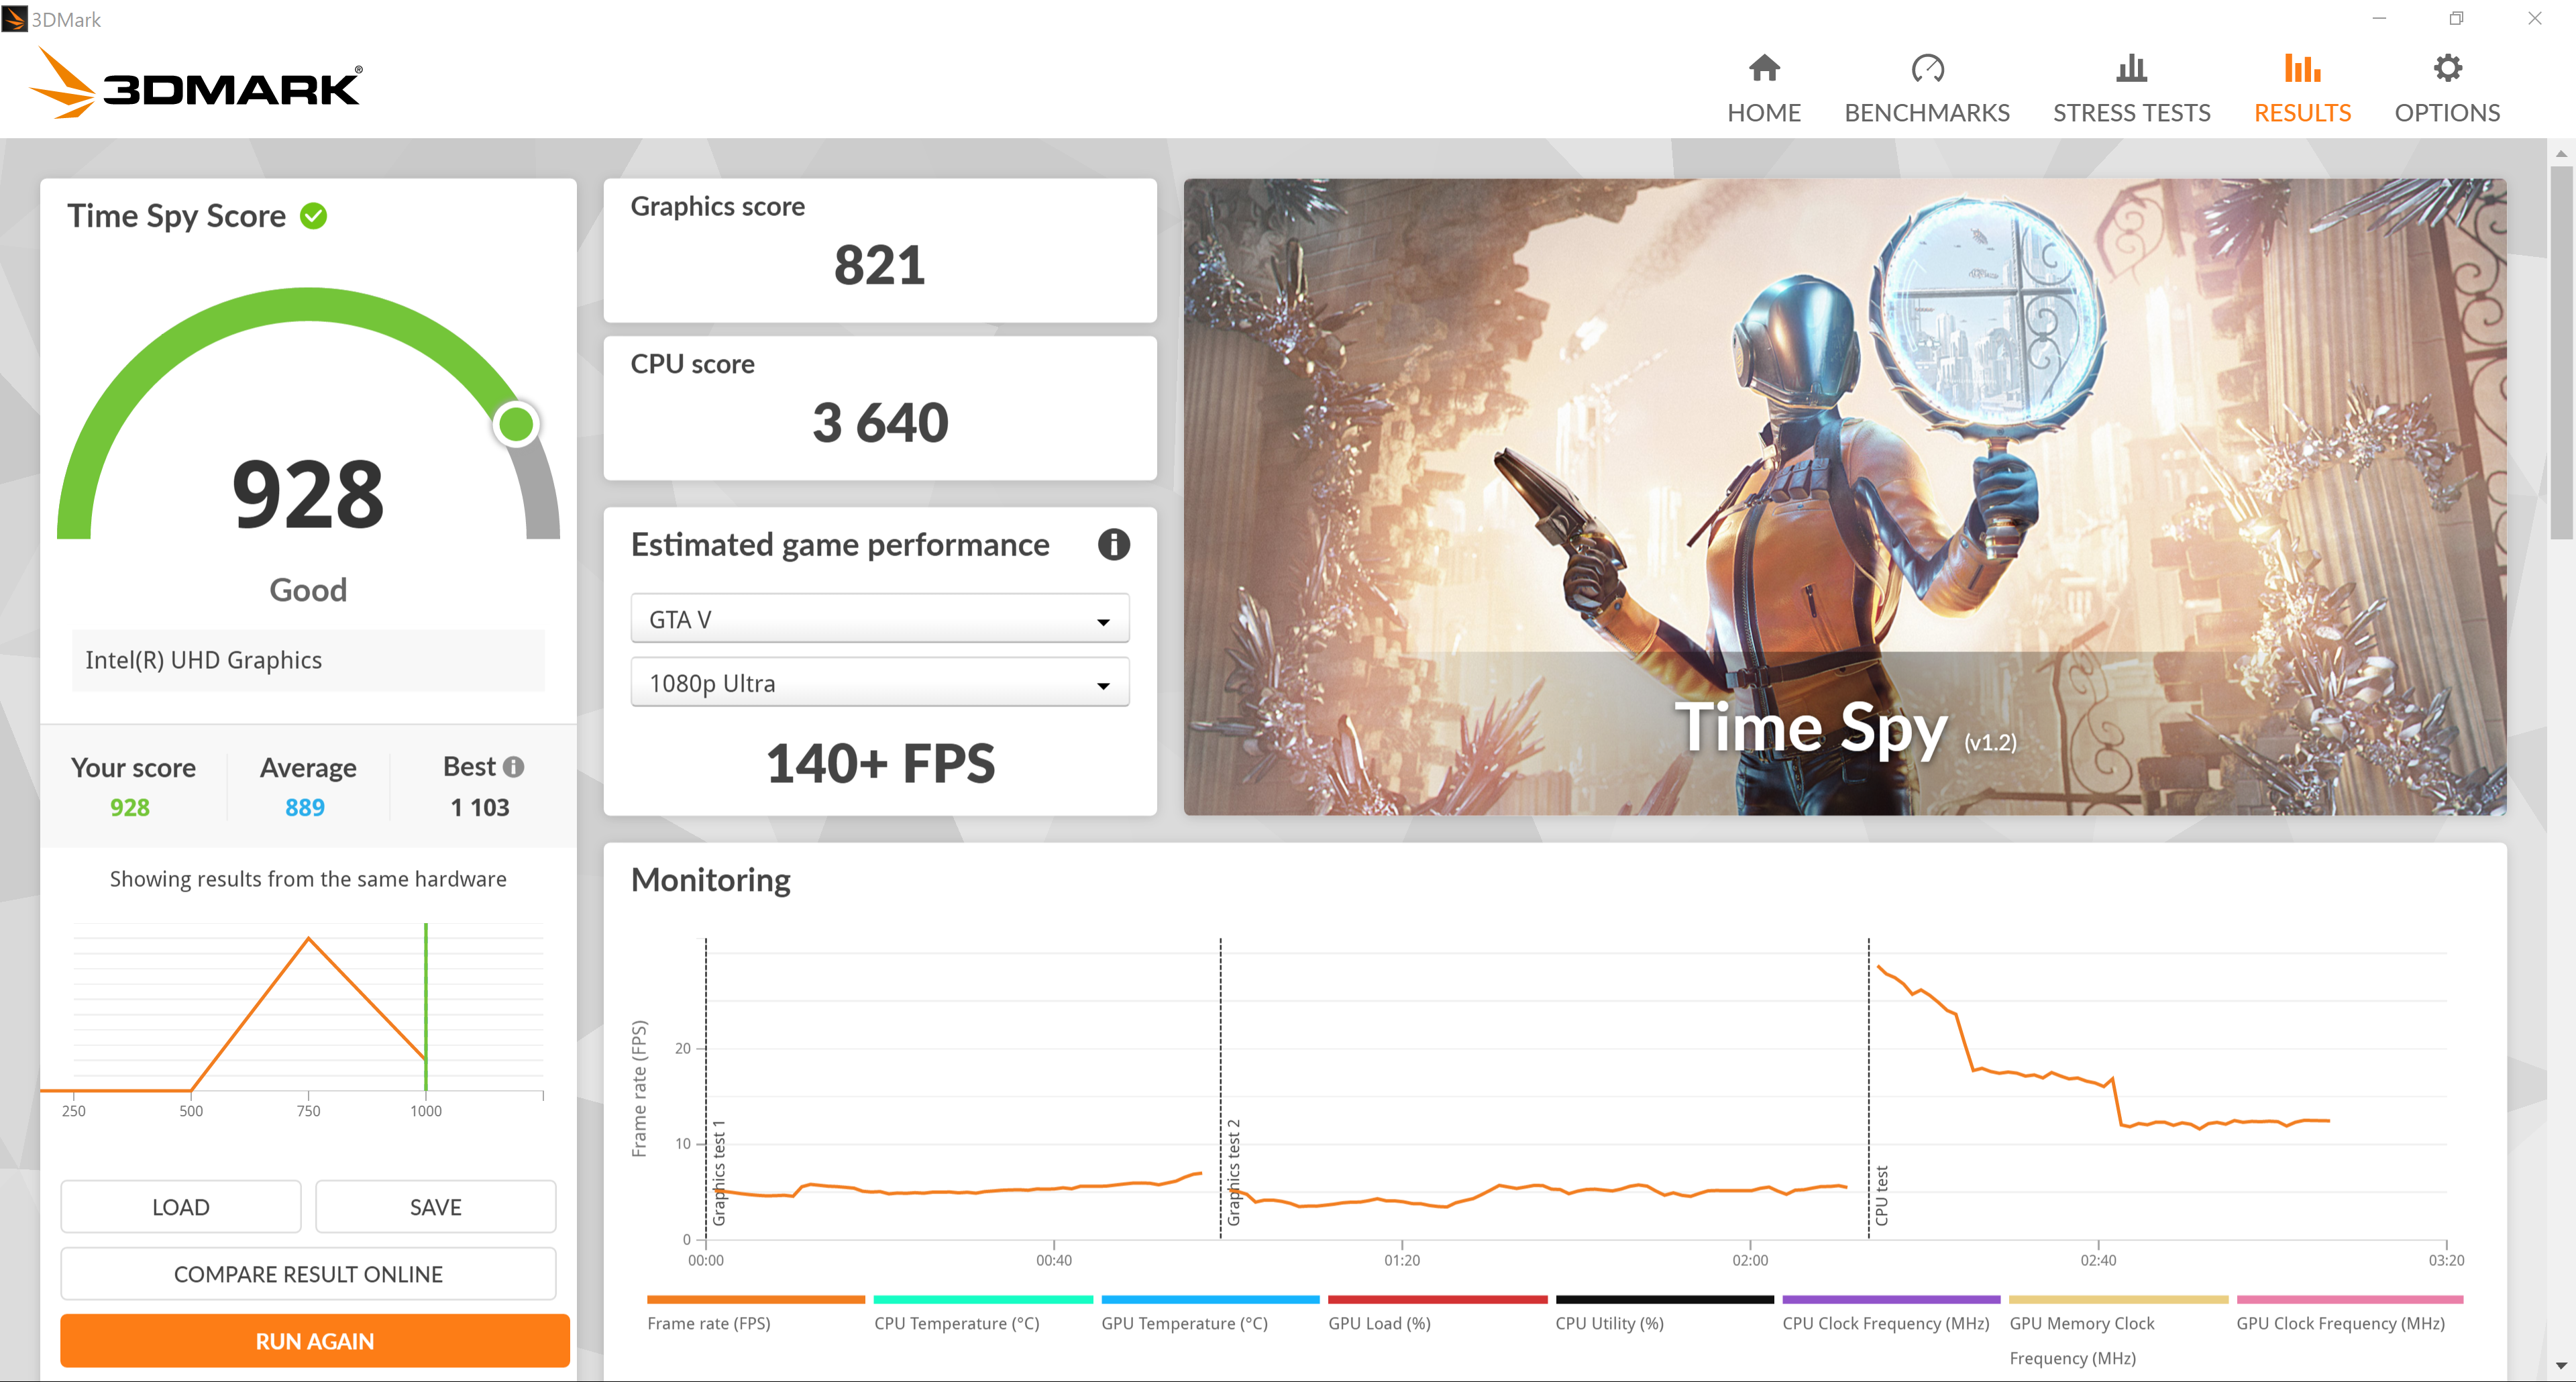The image size is (2576, 1382).
Task: Click info icon next to Estimated game performance
Action: click(1113, 545)
